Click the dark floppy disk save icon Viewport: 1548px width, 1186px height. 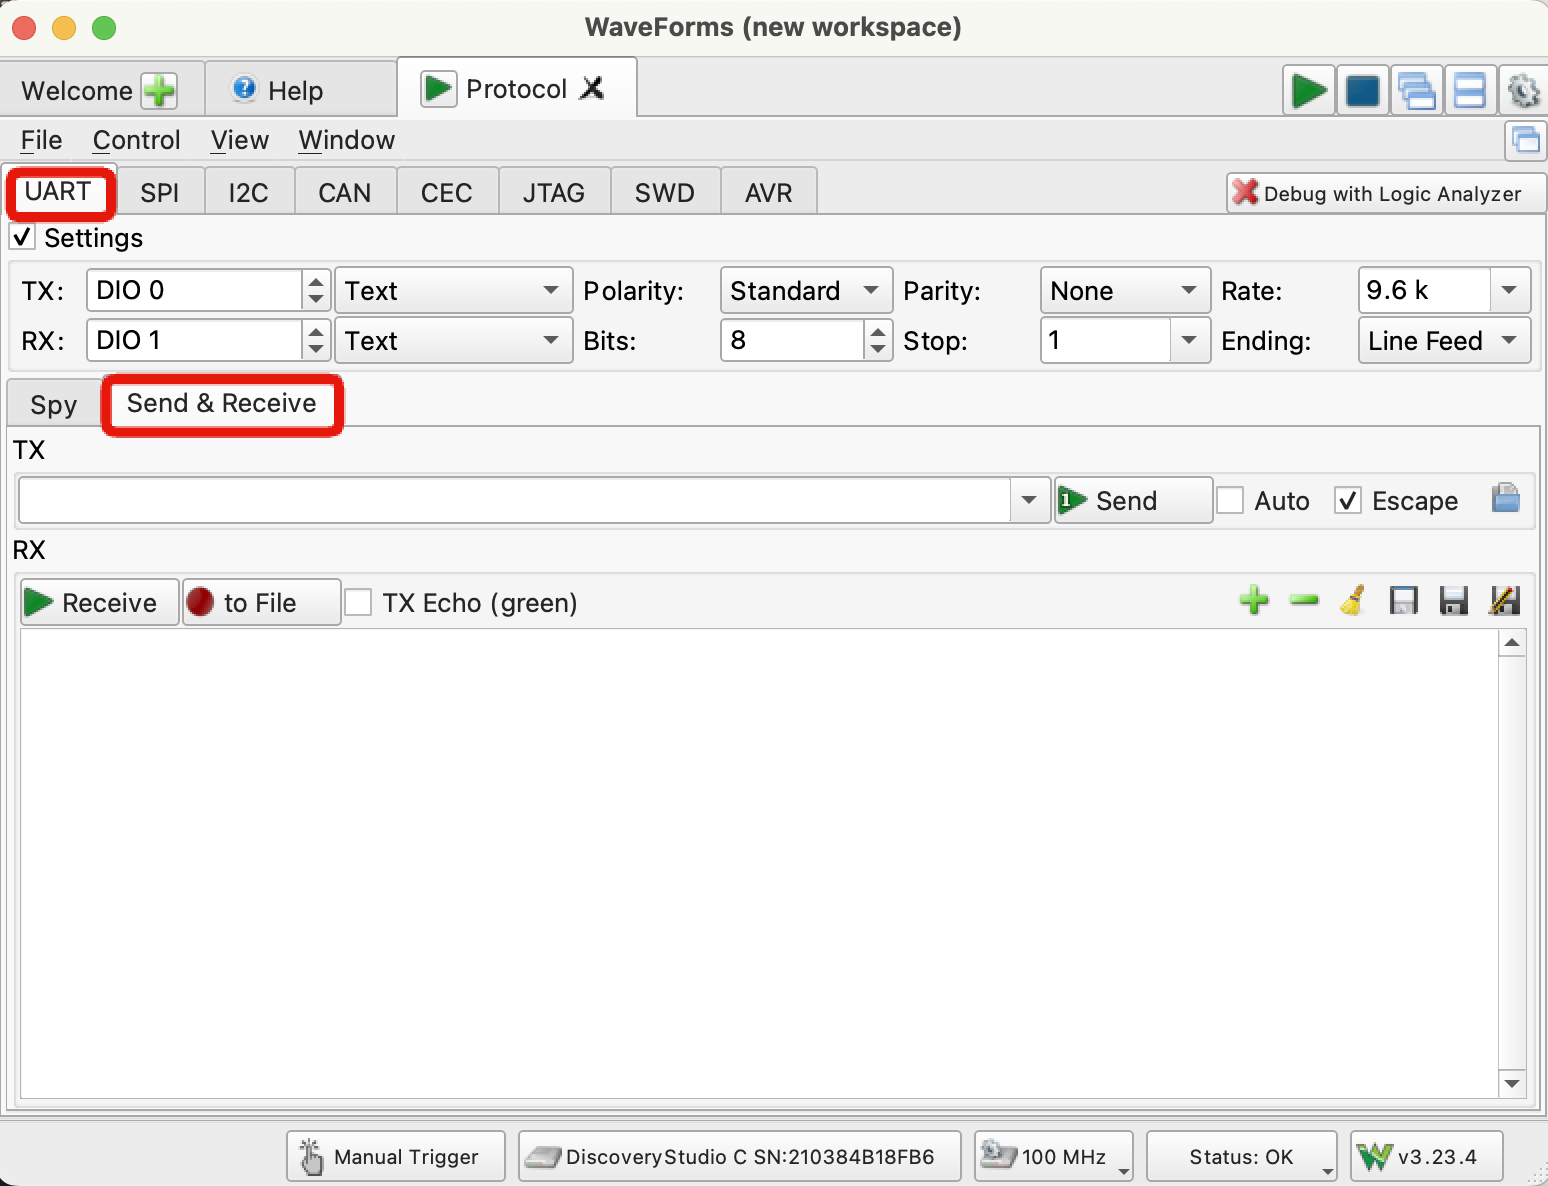click(x=1453, y=601)
